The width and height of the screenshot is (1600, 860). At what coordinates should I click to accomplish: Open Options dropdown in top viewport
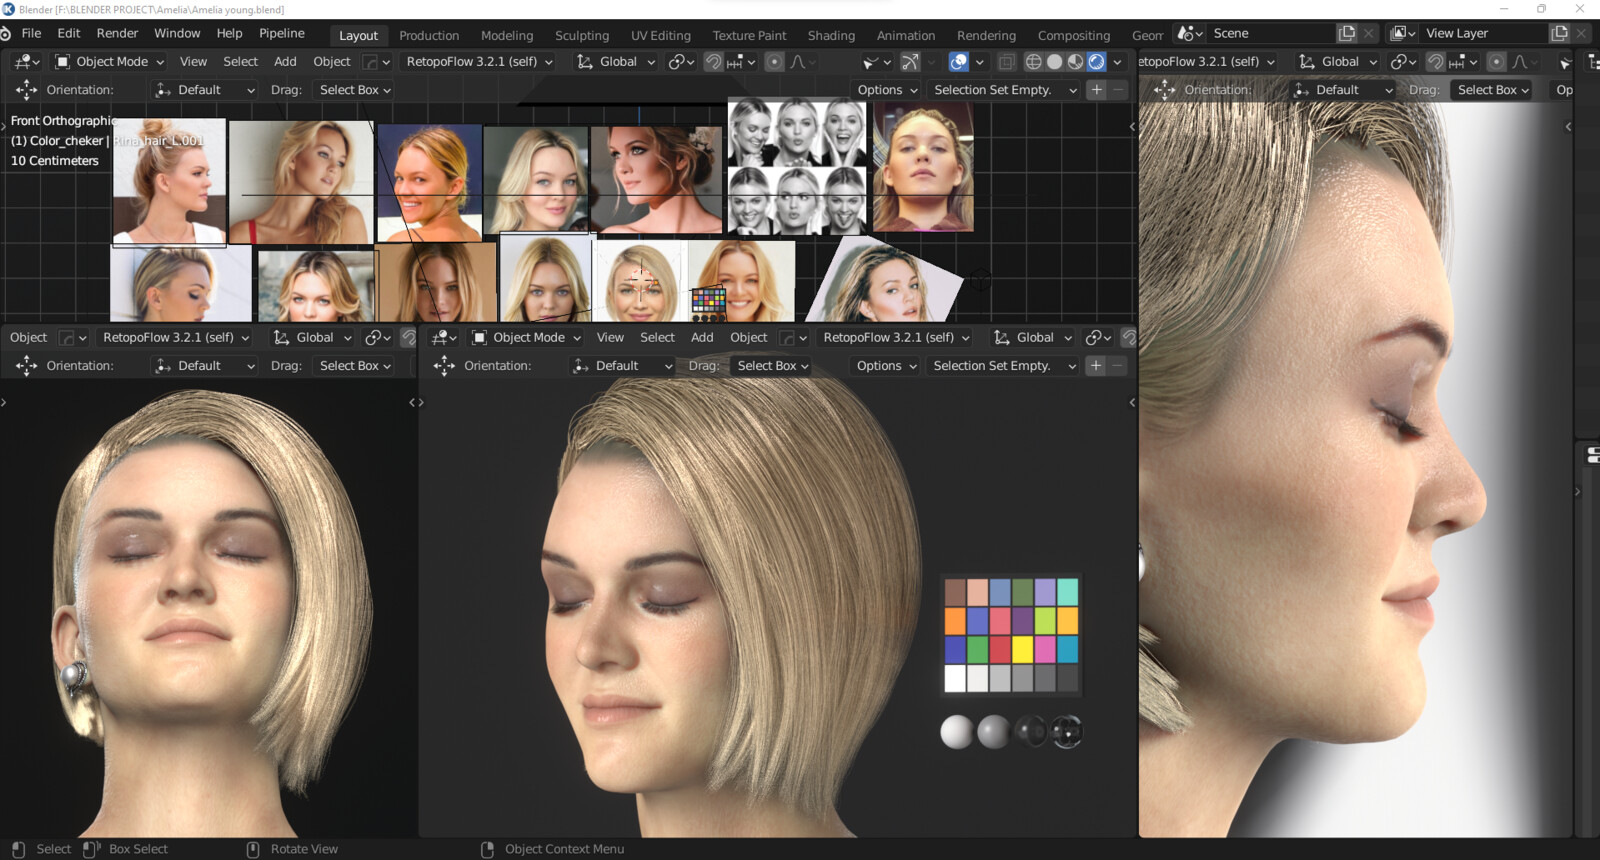point(887,89)
